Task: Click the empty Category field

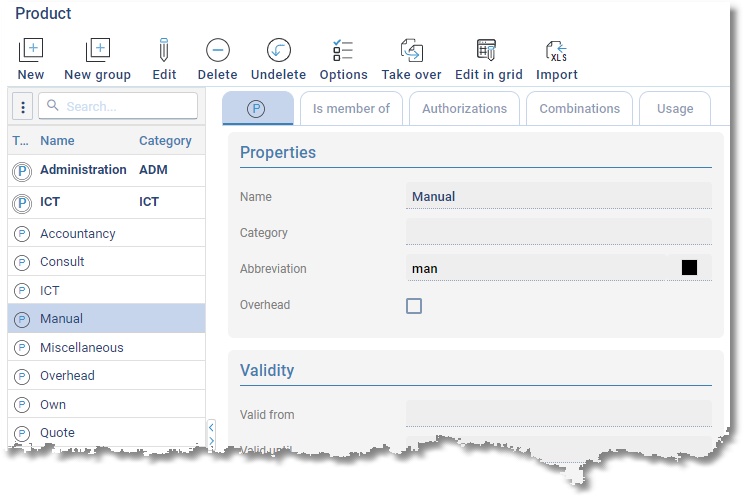Action: point(558,232)
